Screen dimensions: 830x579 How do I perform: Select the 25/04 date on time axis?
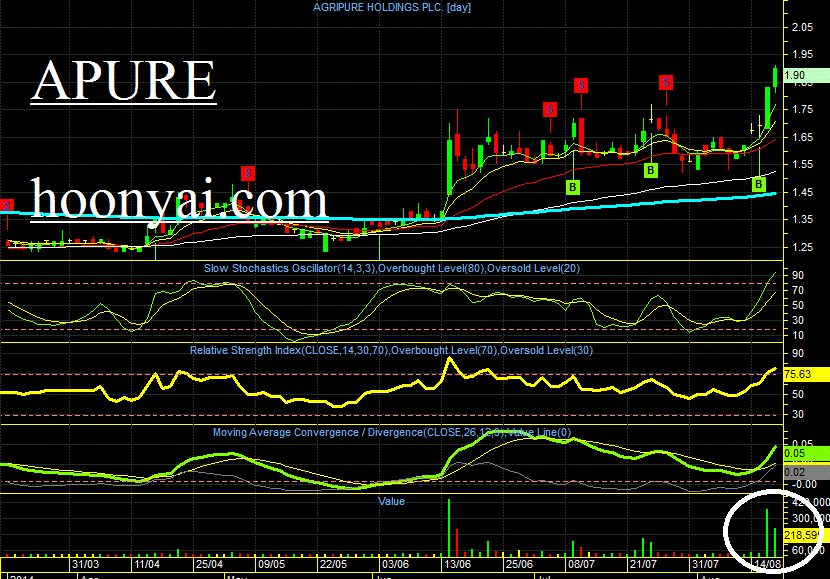click(x=209, y=564)
